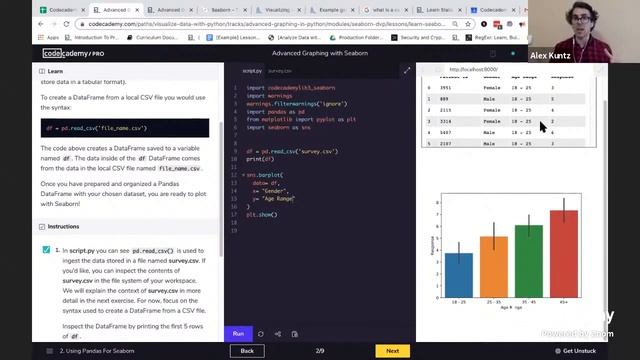
Task: Click the browser address bar URL
Action: [267, 24]
